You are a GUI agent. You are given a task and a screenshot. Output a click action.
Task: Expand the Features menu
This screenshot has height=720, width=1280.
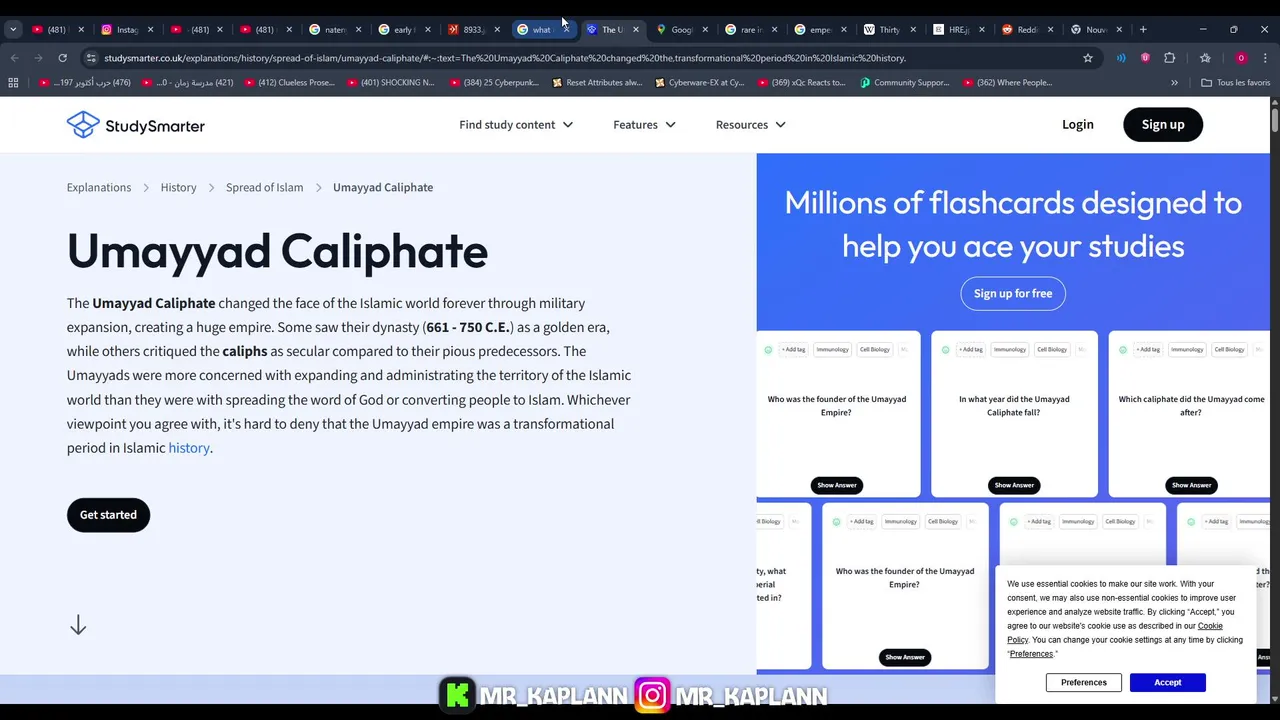coord(644,125)
